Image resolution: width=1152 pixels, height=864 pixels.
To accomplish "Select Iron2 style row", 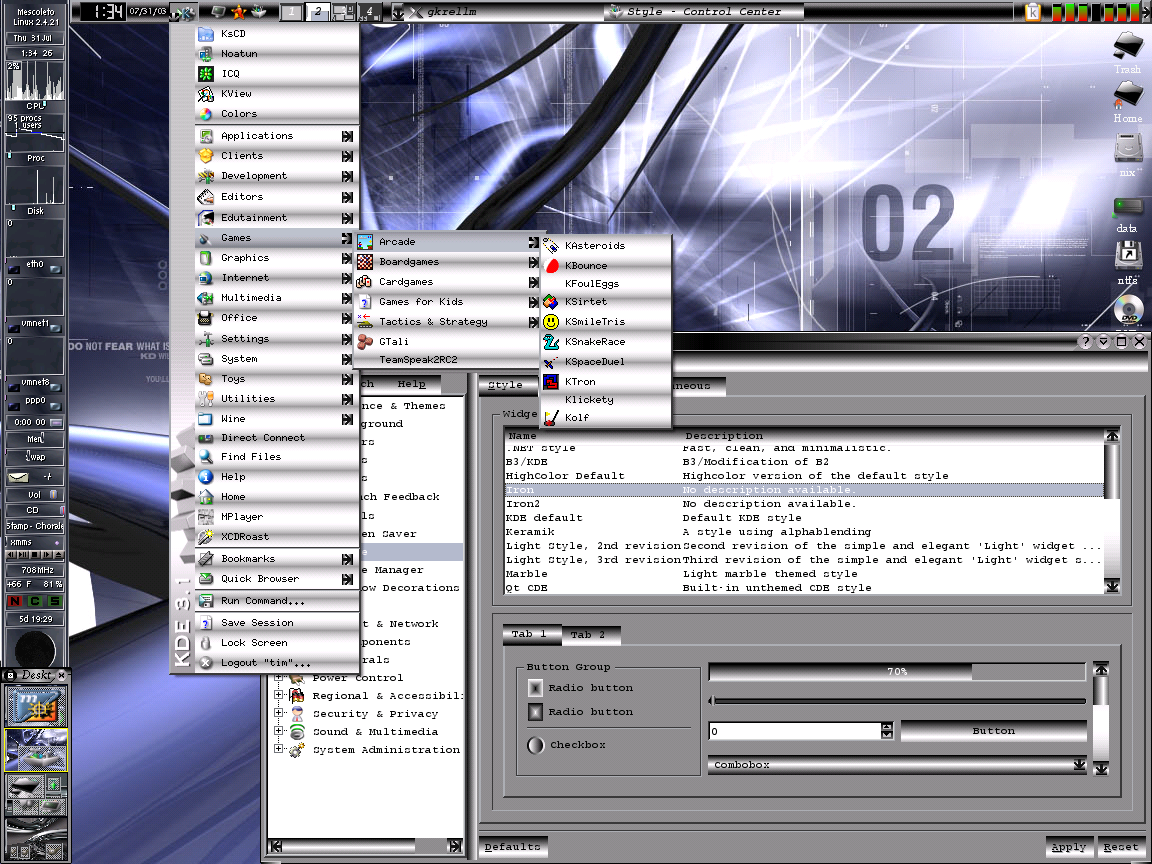I will (804, 504).
